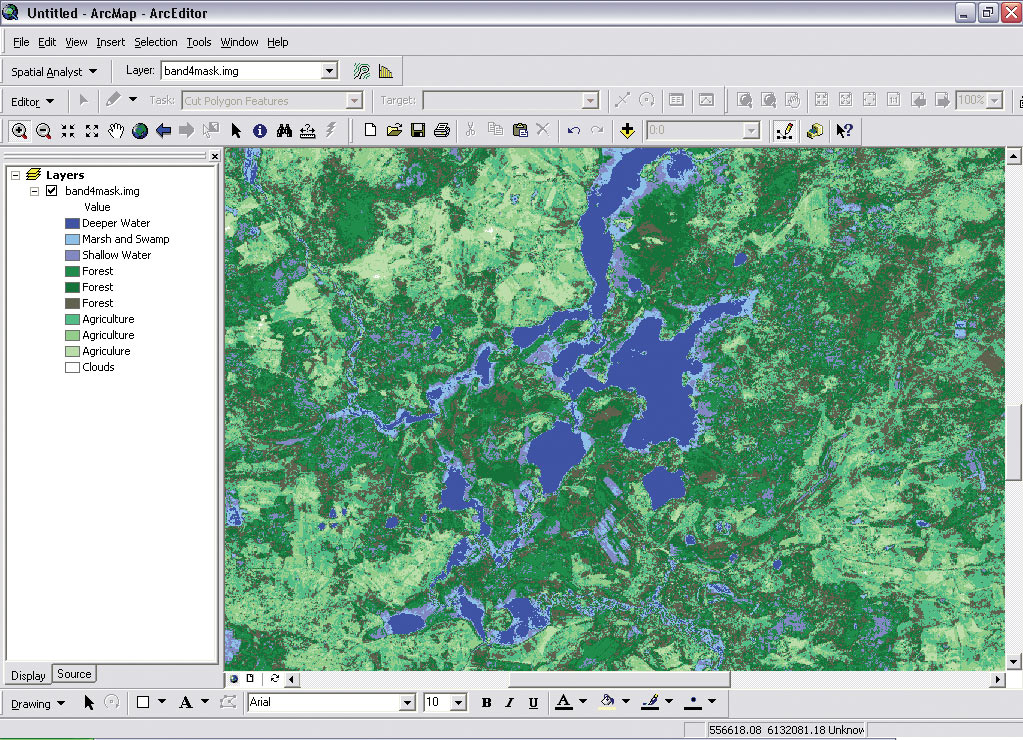Select the Pan hand tool
Screen dimensions: 1023x740
tap(116, 130)
